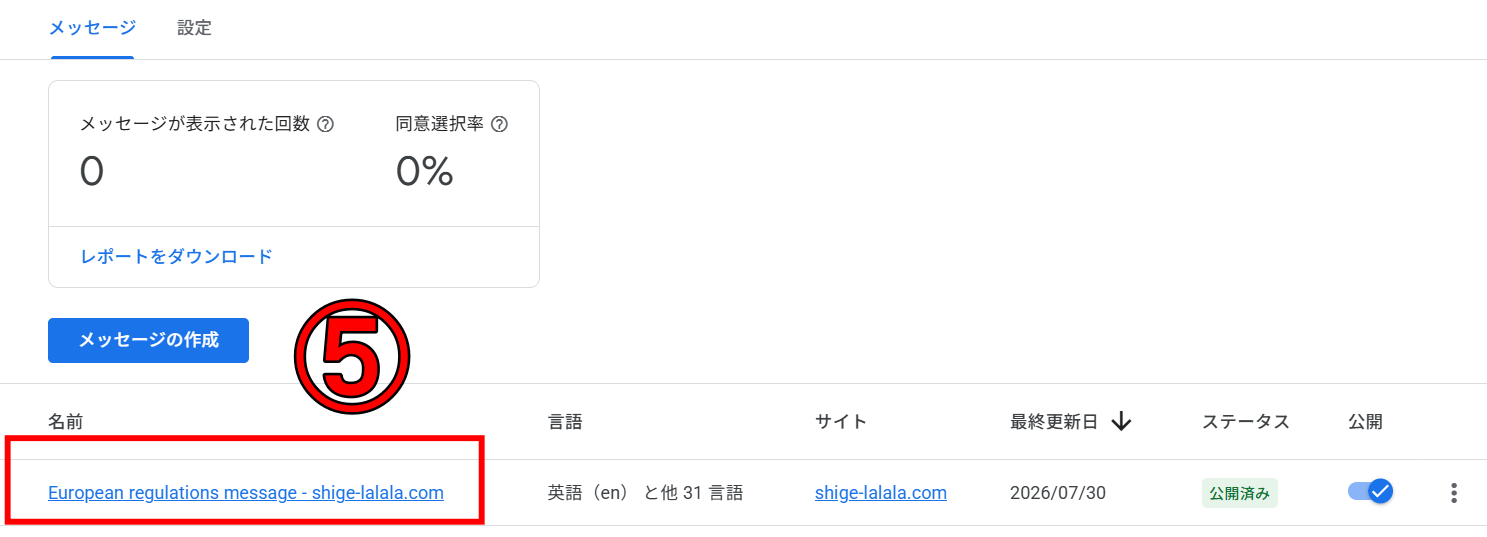Click the 2026/07/30 date cell
Image resolution: width=1487 pixels, height=537 pixels.
(1058, 493)
